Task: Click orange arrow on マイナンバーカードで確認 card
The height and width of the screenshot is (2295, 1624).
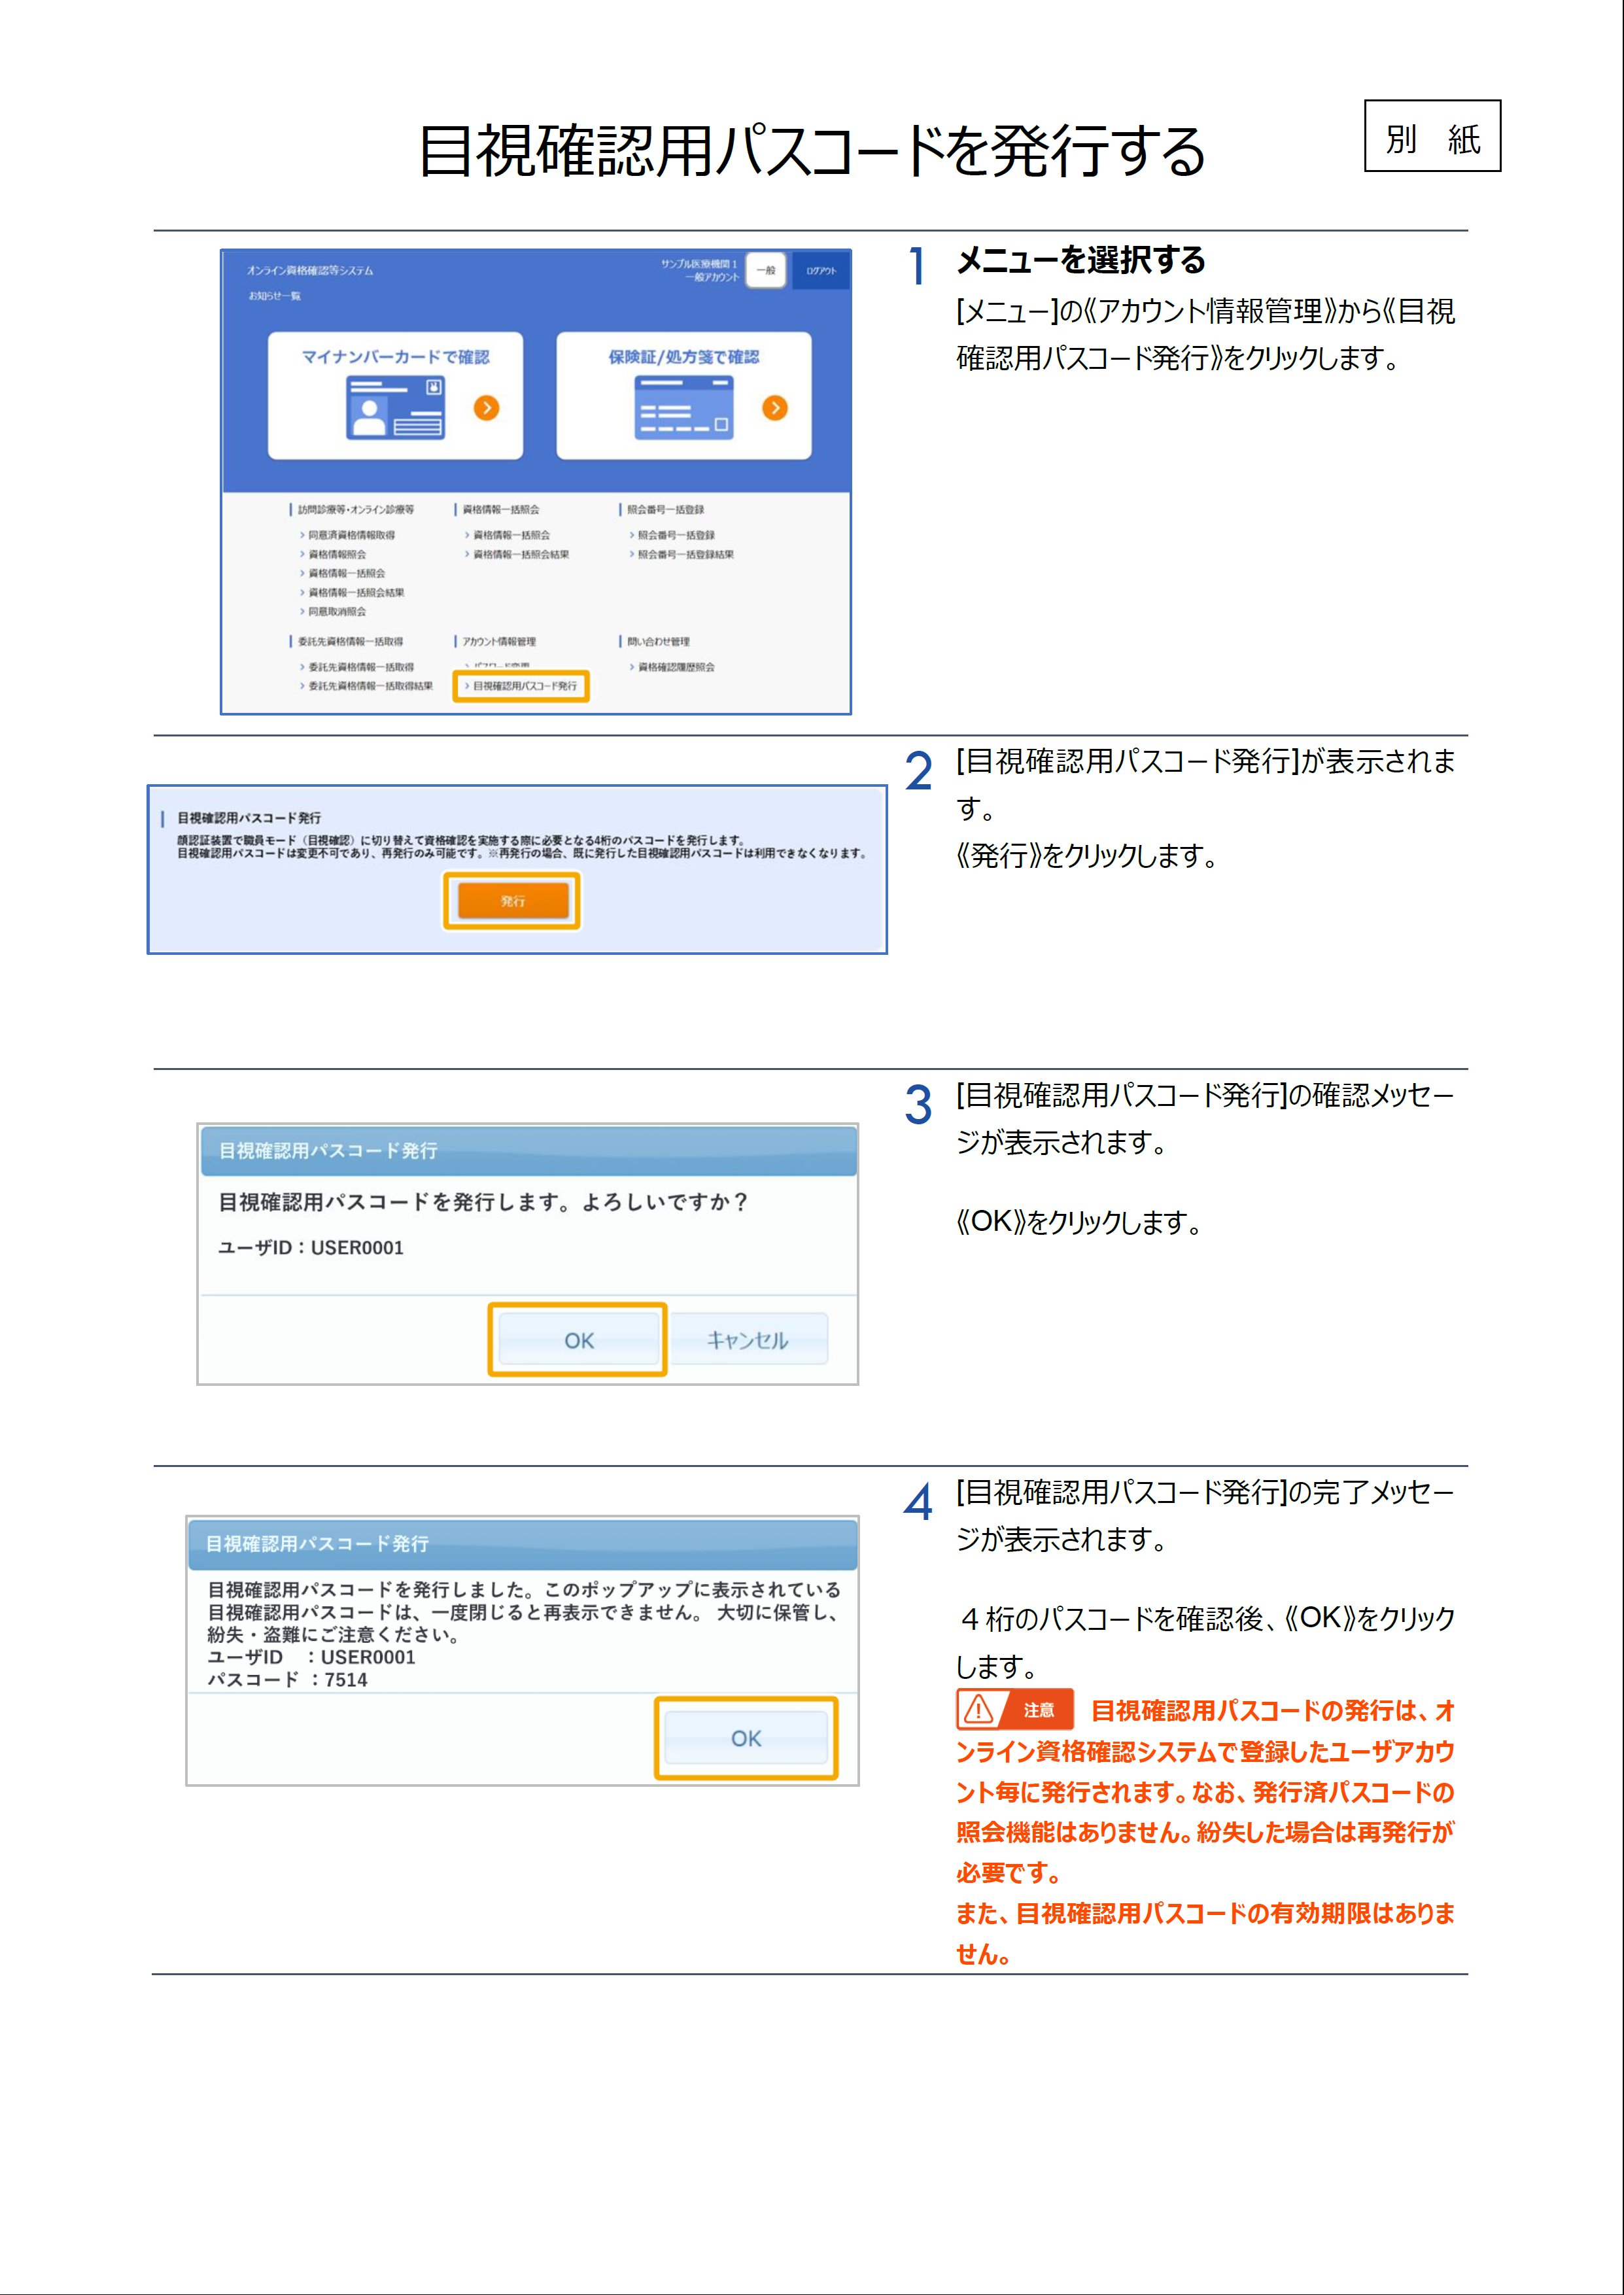Action: tap(486, 408)
